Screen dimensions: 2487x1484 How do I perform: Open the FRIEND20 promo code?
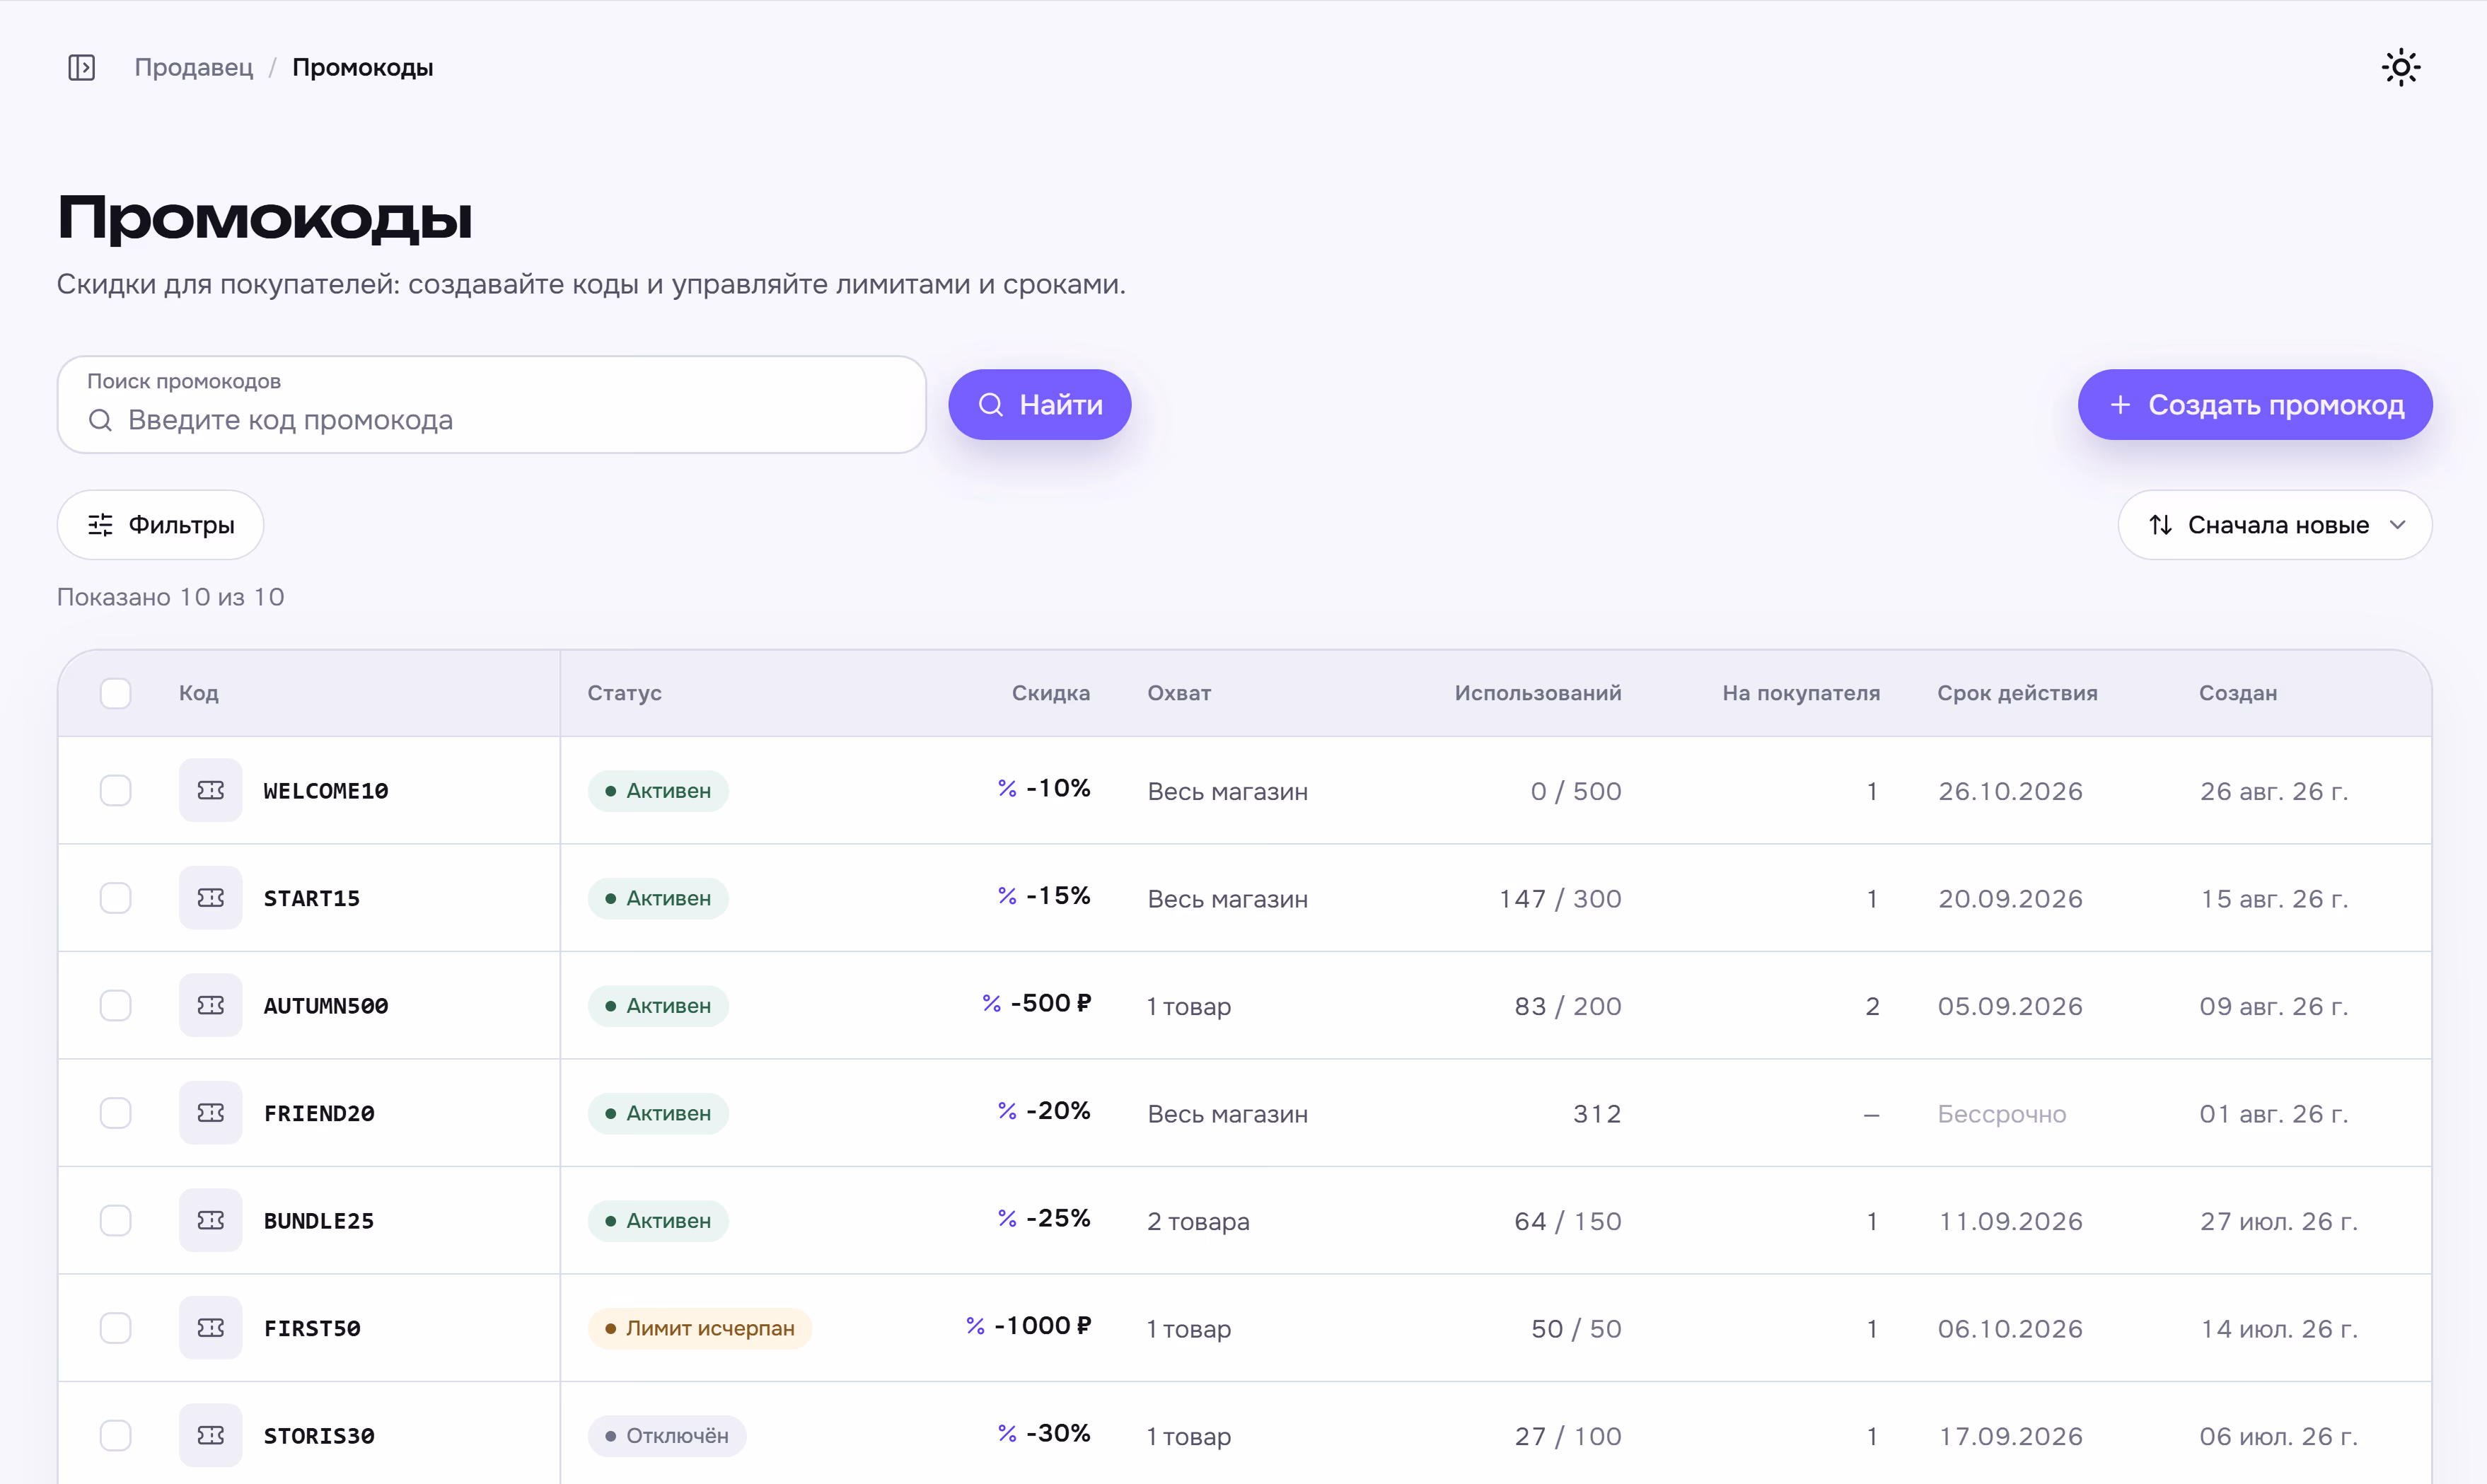[319, 1114]
